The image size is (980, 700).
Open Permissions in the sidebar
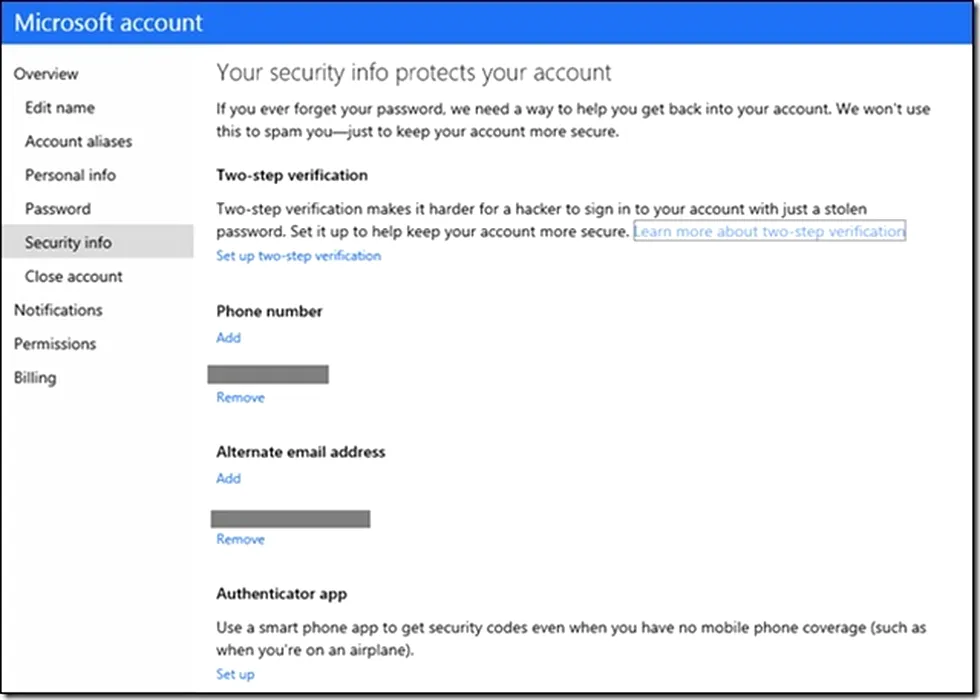(x=55, y=344)
